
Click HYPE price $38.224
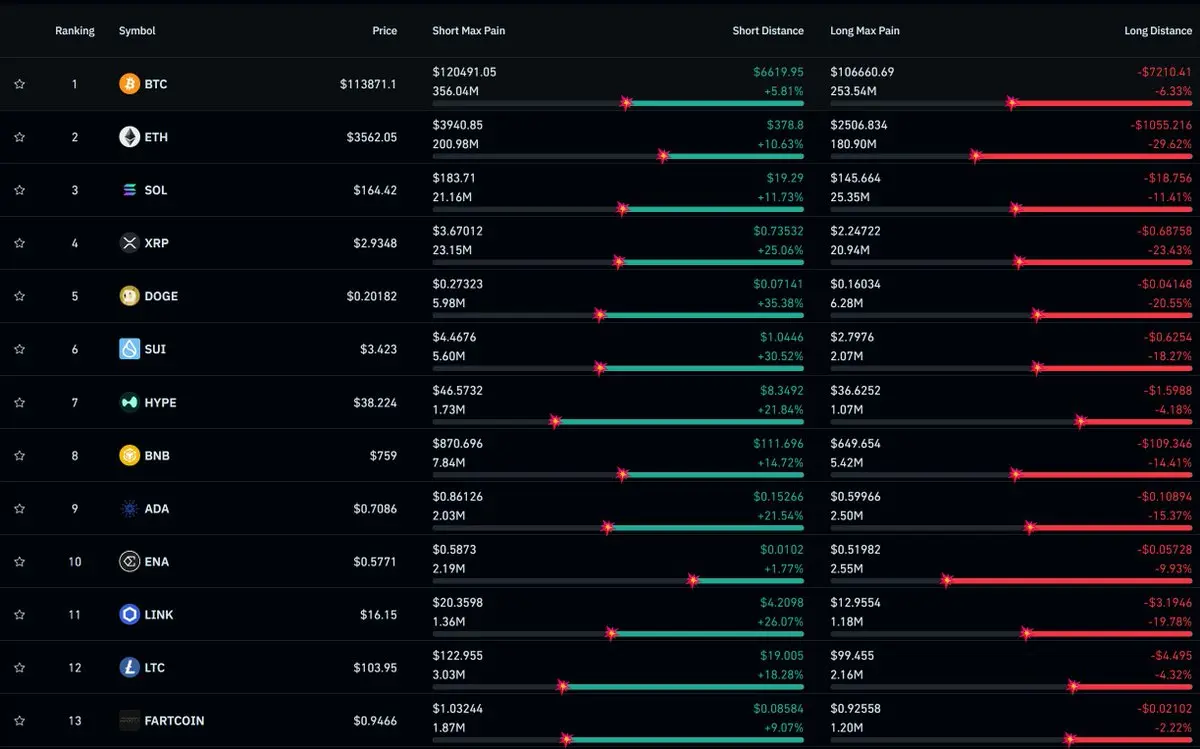coord(375,402)
